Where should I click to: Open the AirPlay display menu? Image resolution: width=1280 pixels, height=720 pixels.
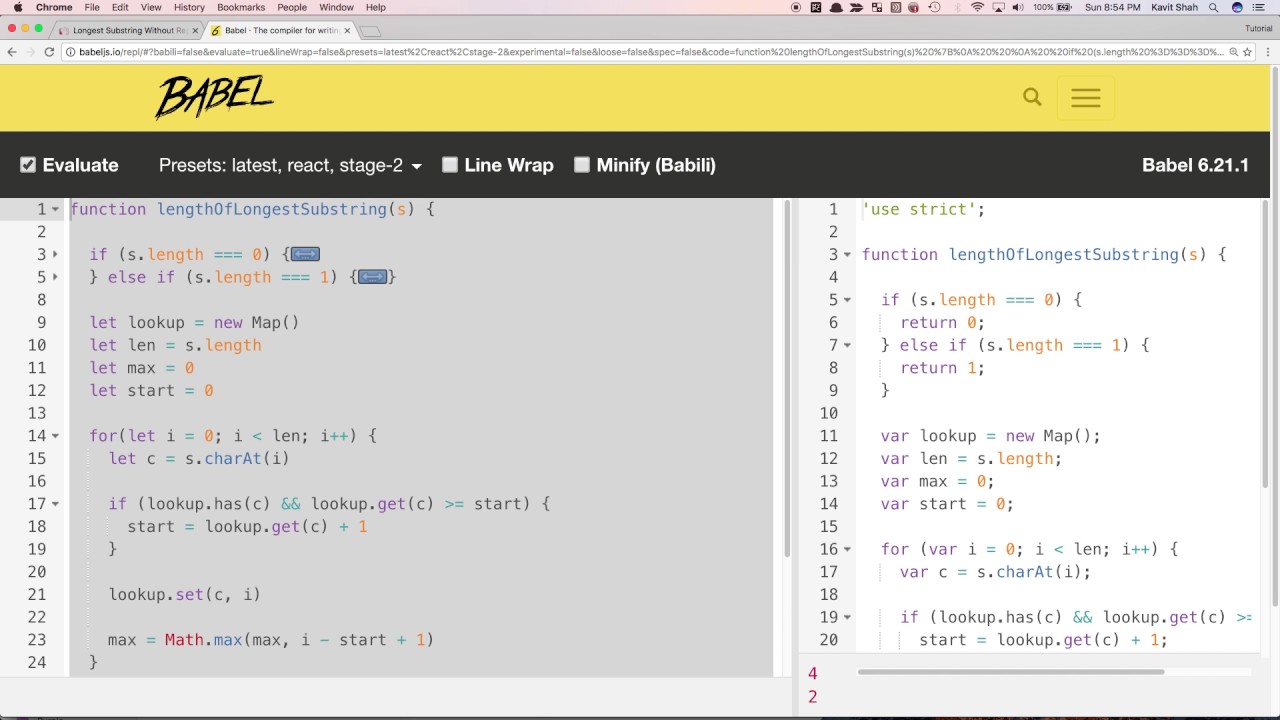point(998,7)
